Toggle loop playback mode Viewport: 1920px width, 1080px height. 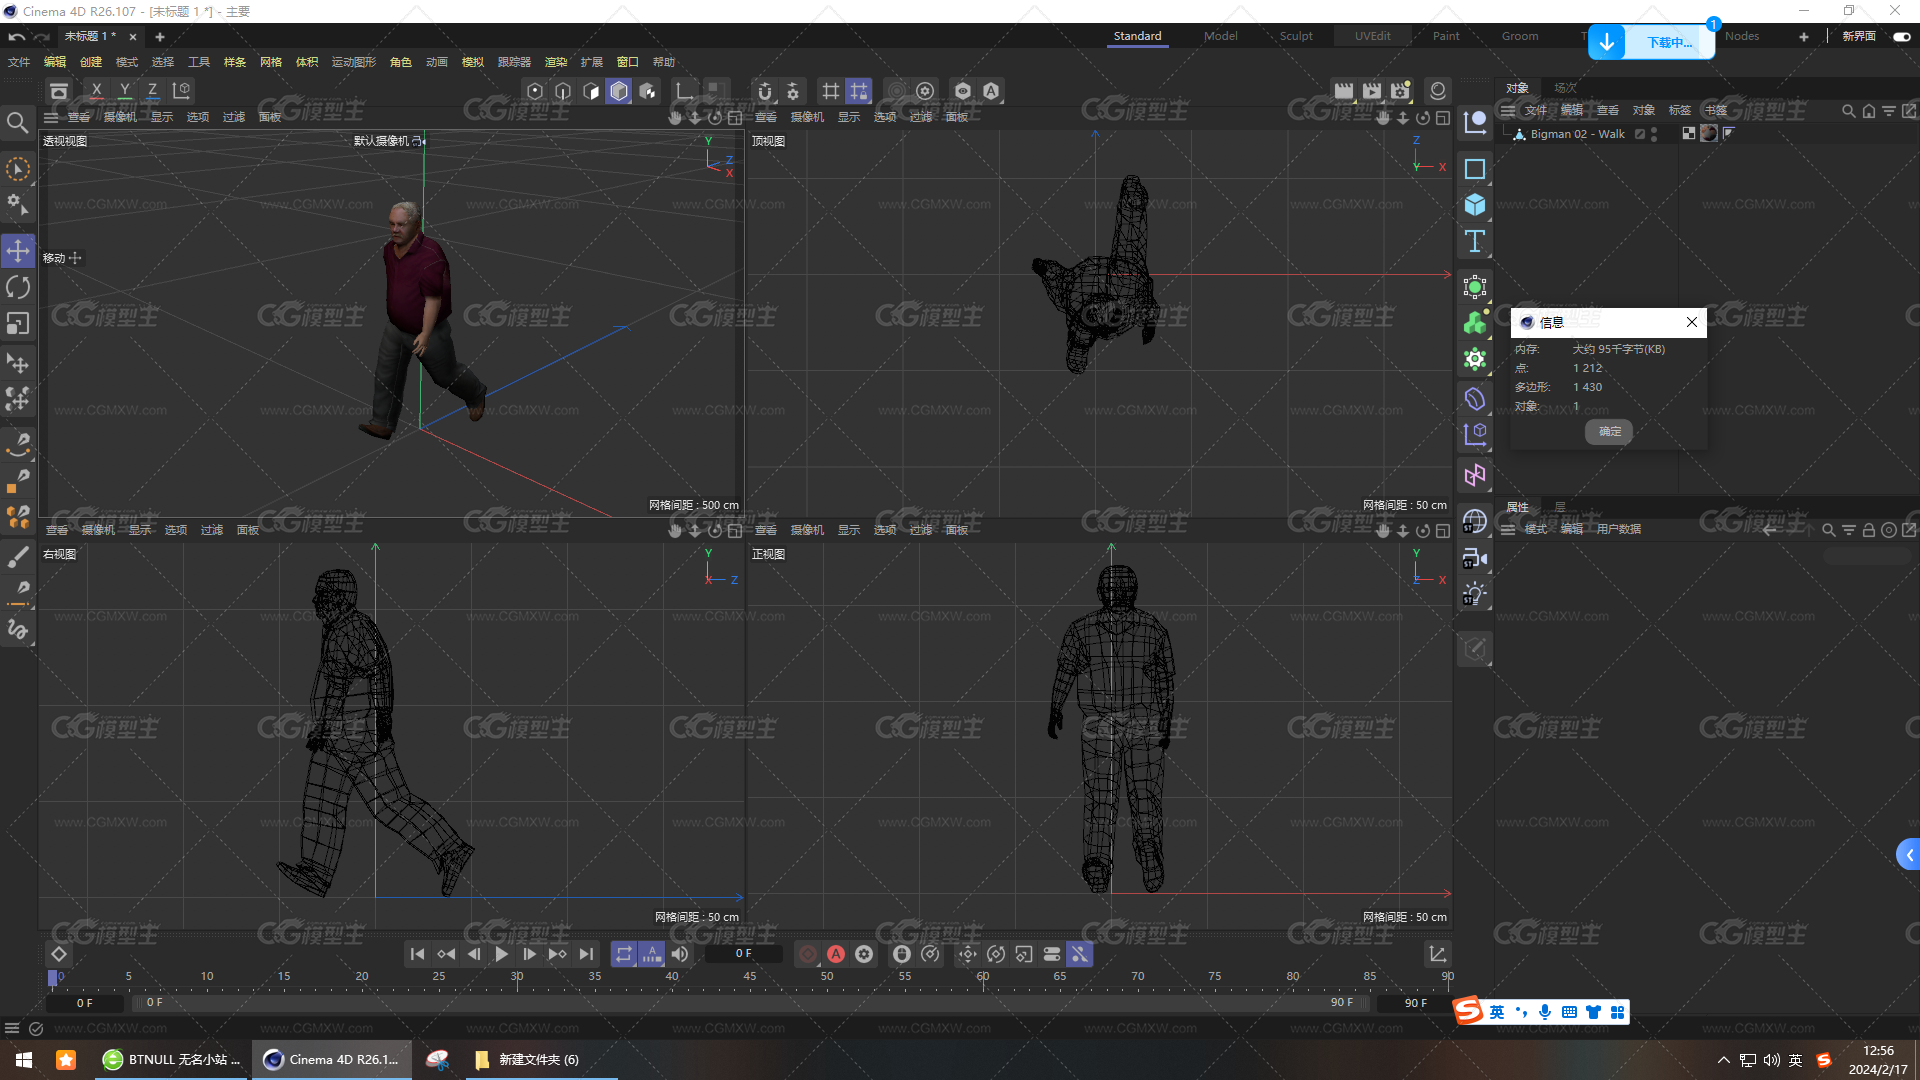click(623, 954)
